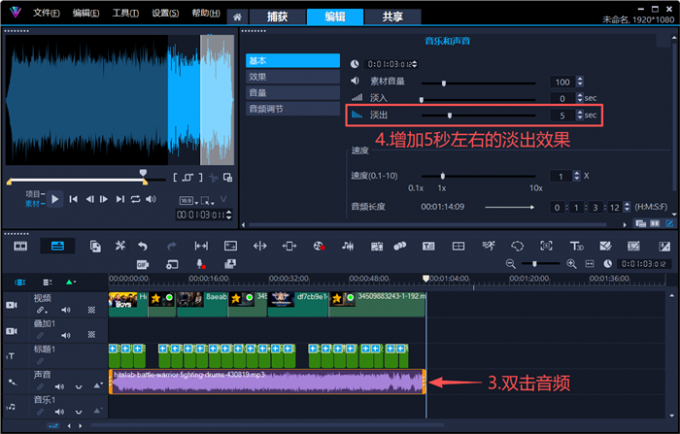
Task: Open the resize/crop mode dropdown in preview
Action: (x=208, y=201)
